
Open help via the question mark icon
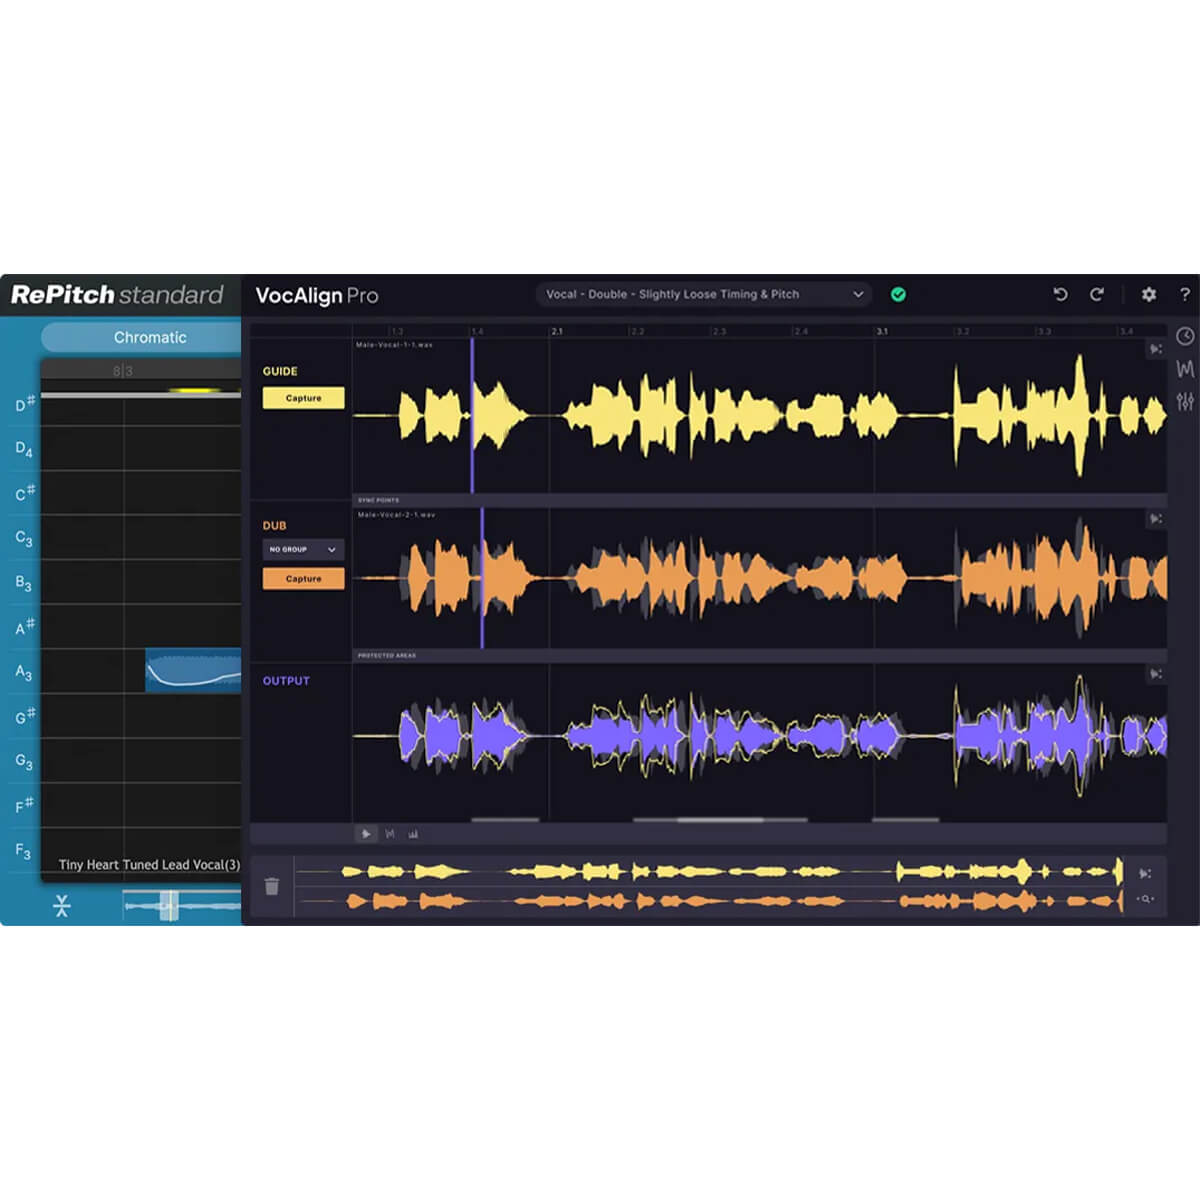point(1185,294)
